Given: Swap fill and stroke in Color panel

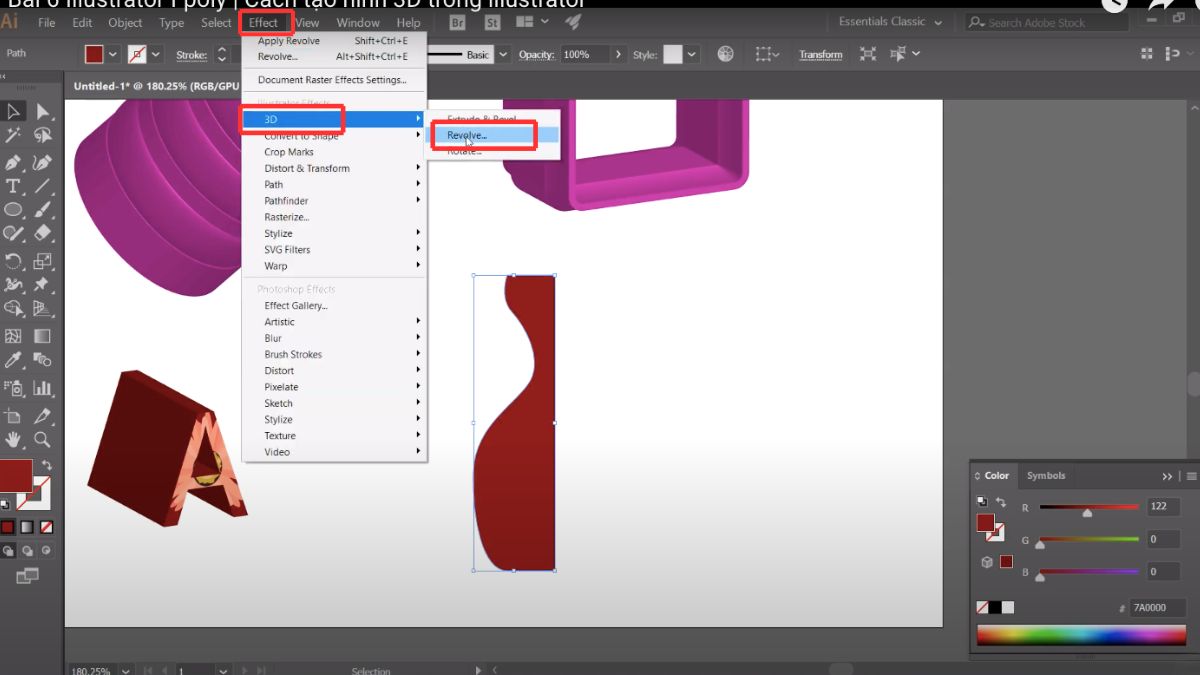Looking at the screenshot, I should 1001,501.
